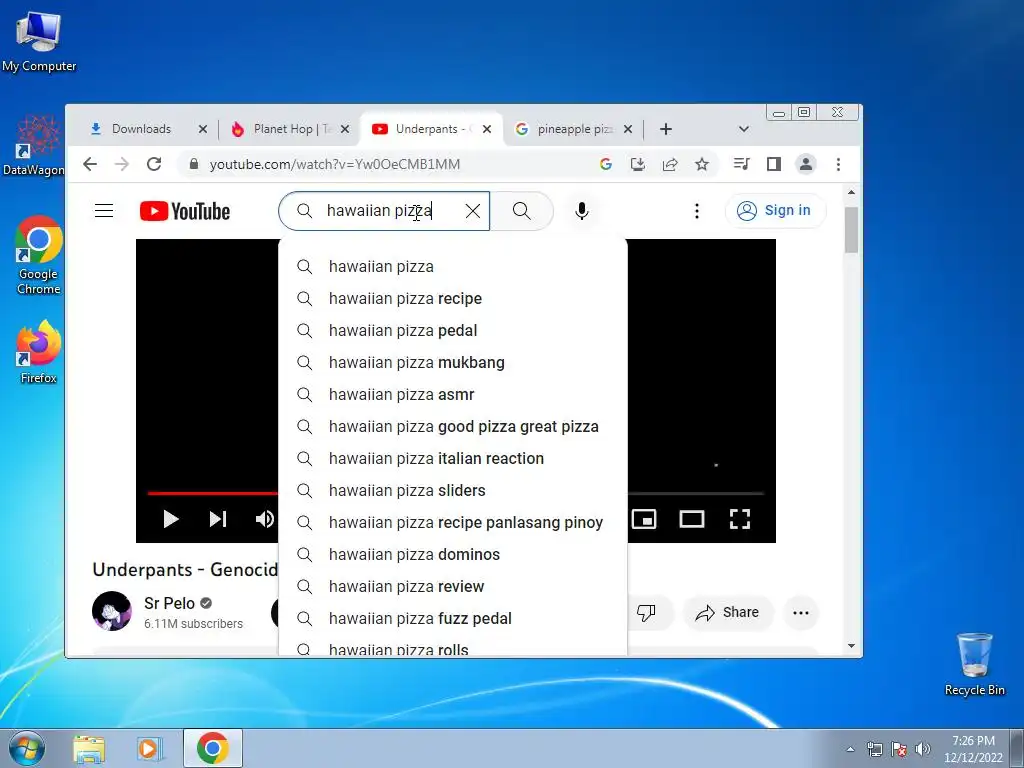Open media controls in Chrome toolbar
The width and height of the screenshot is (1024, 768).
coord(741,164)
